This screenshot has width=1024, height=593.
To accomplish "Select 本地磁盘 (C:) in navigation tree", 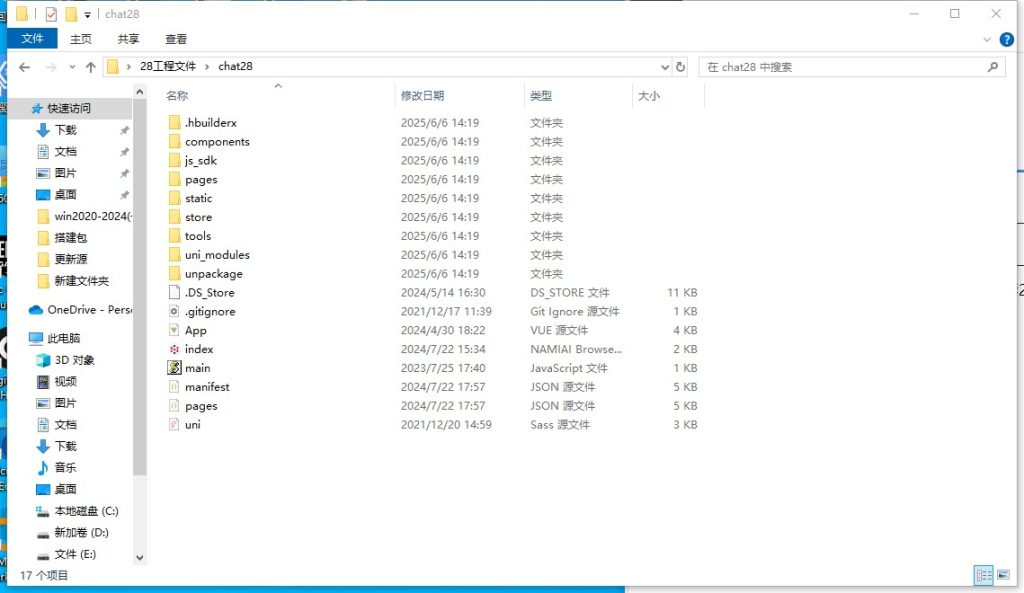I will tap(86, 511).
